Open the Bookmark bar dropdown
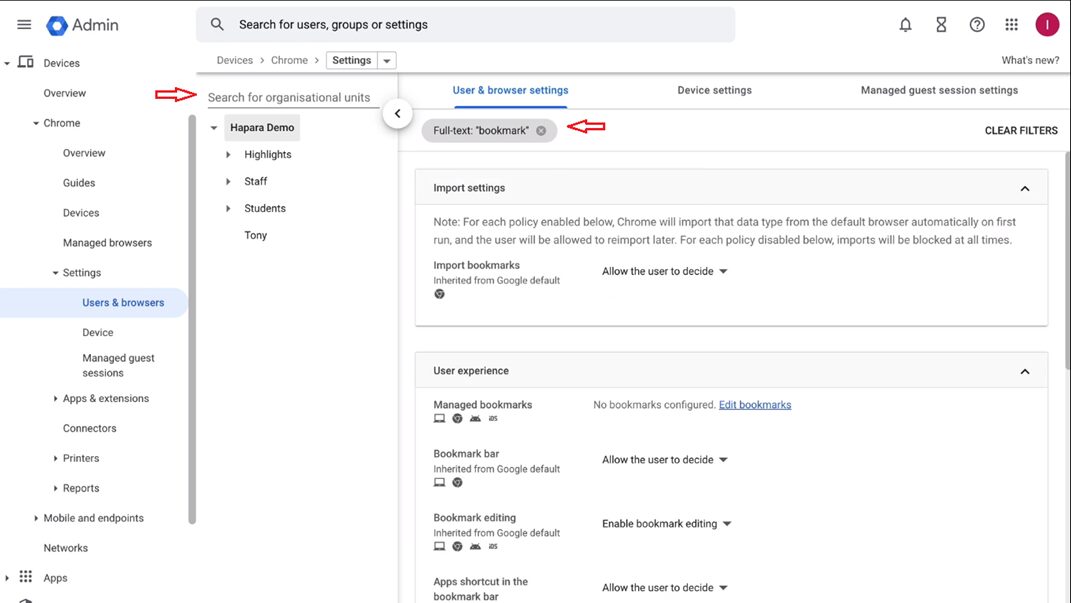This screenshot has width=1071, height=603. 665,460
